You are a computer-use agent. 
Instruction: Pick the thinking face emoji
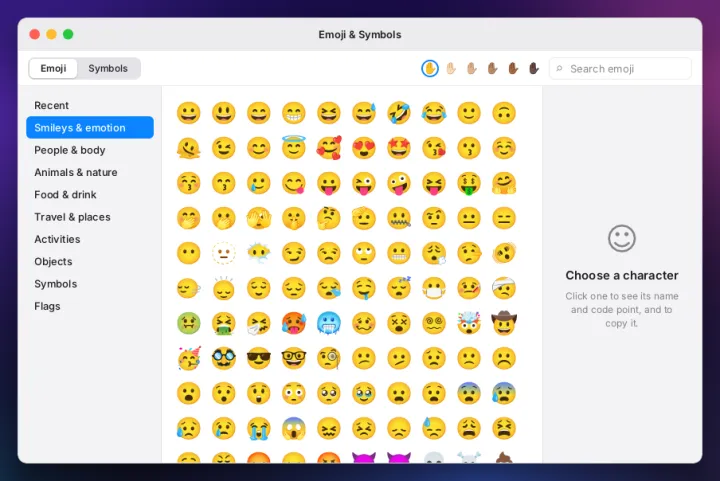click(329, 218)
